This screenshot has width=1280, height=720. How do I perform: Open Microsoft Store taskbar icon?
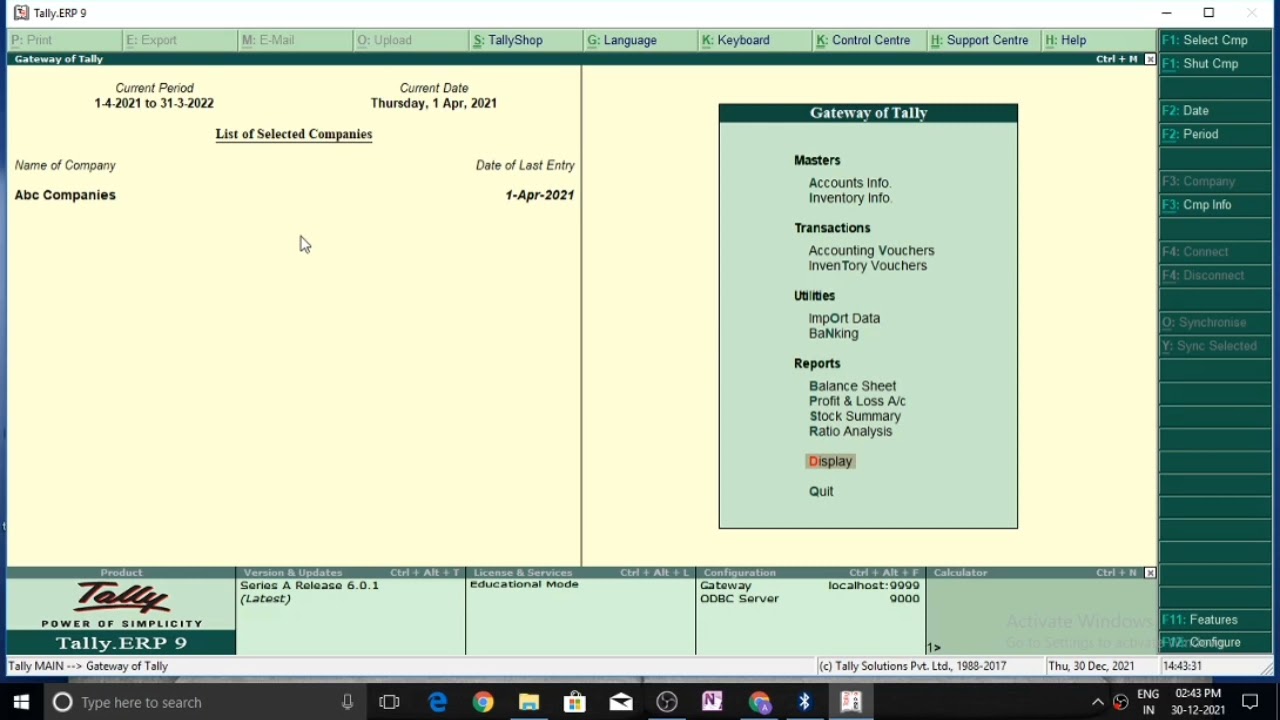575,702
